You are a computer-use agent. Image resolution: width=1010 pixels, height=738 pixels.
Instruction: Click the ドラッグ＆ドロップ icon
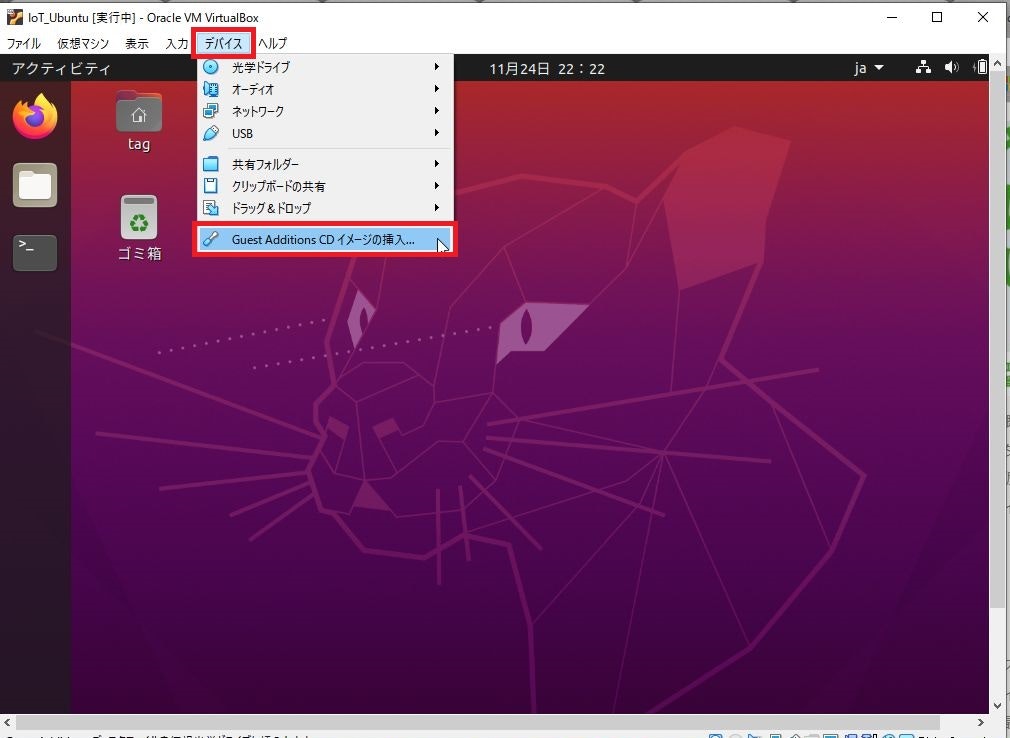[x=211, y=207]
